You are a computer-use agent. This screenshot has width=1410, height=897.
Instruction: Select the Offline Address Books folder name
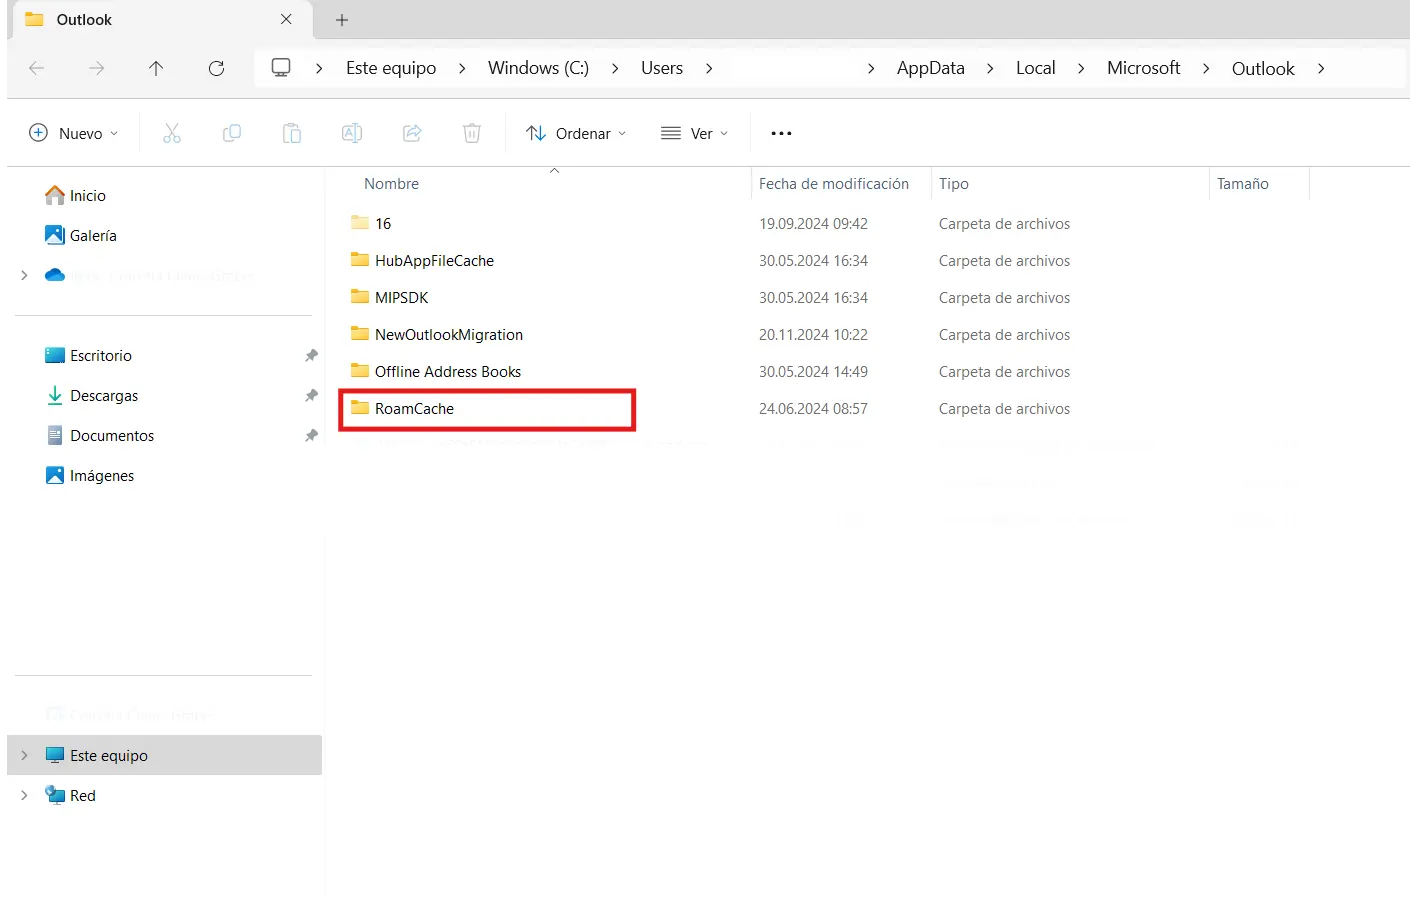pos(448,371)
